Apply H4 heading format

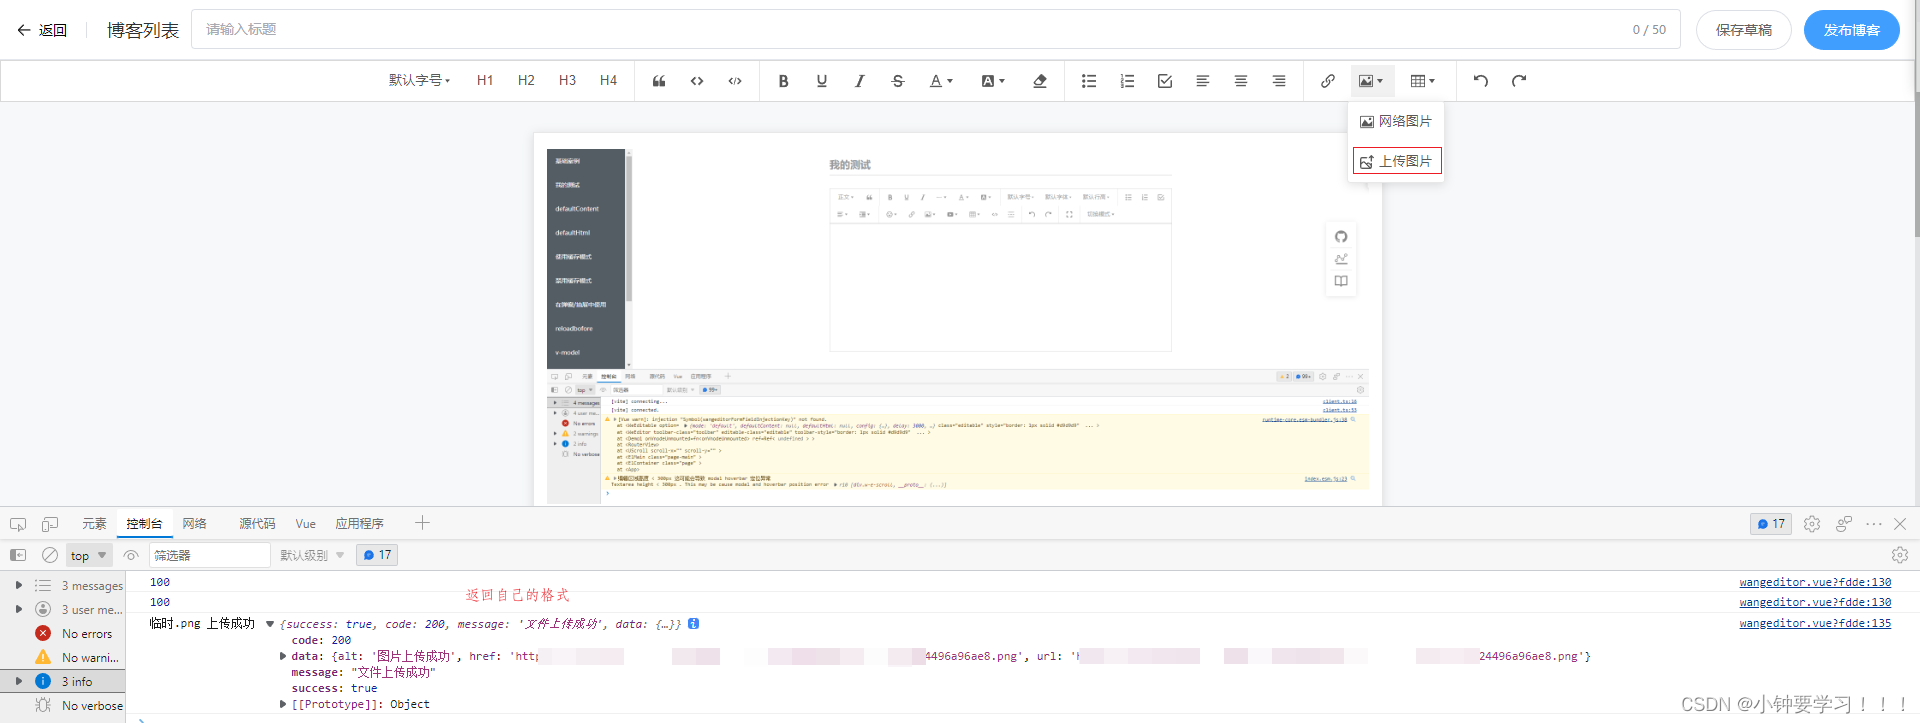[x=608, y=81]
